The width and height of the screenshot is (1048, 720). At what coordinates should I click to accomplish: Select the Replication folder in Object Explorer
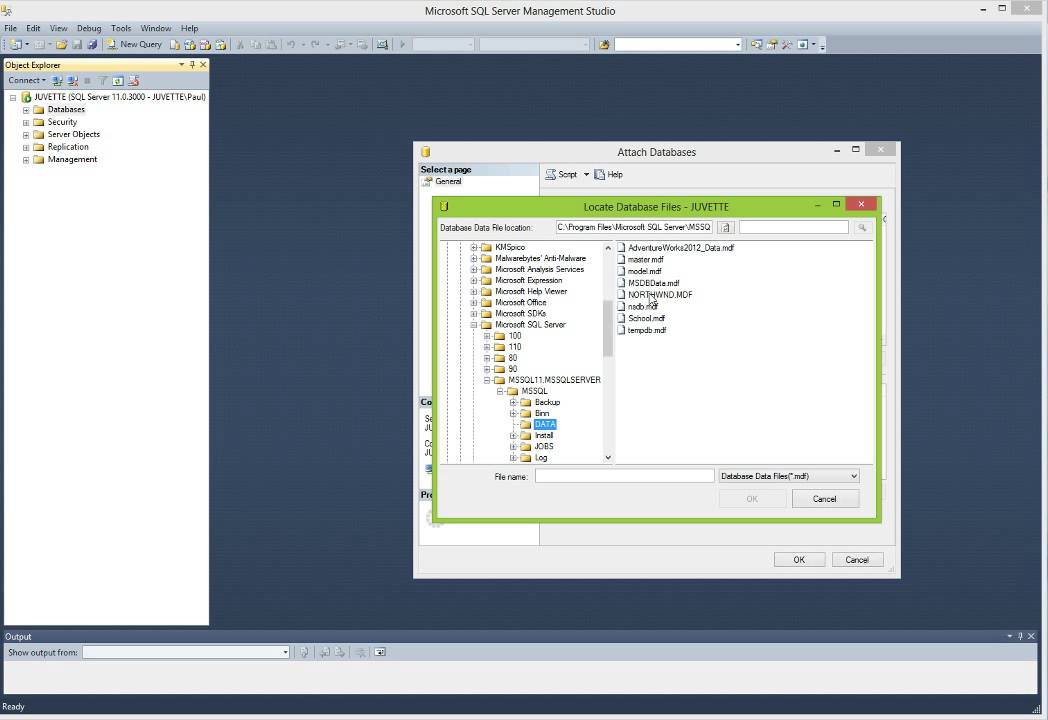(68, 147)
